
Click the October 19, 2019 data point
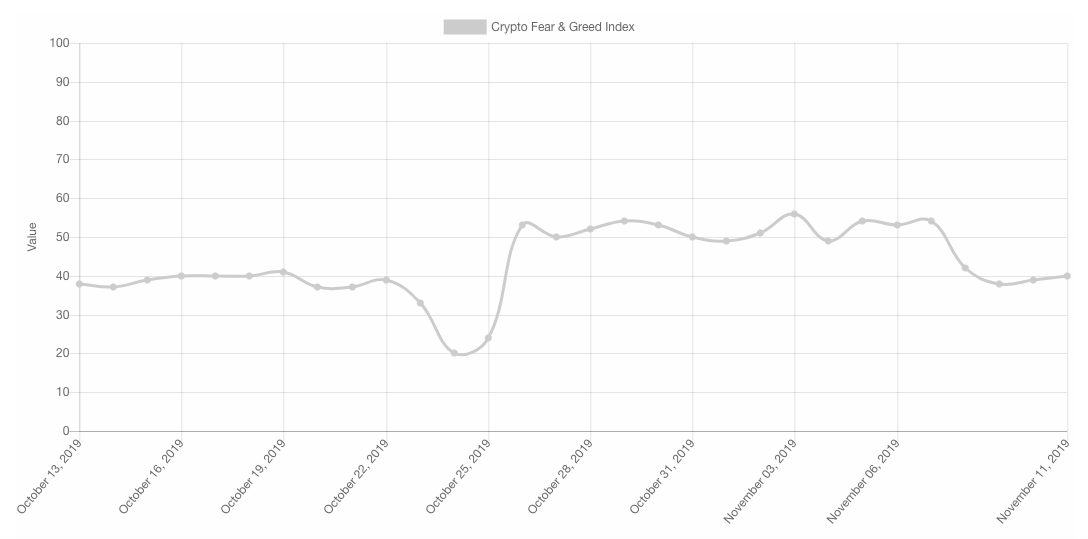(284, 272)
